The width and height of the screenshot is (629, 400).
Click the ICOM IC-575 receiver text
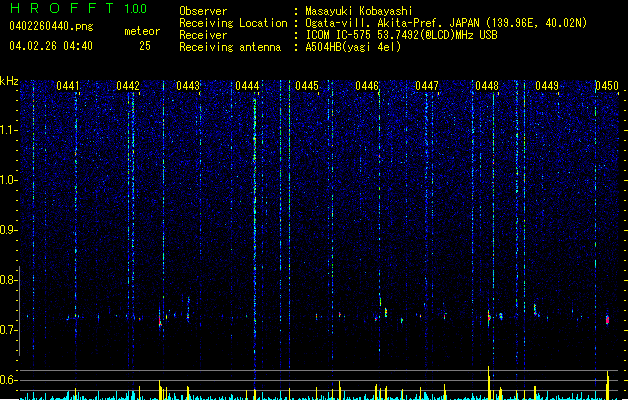401,35
